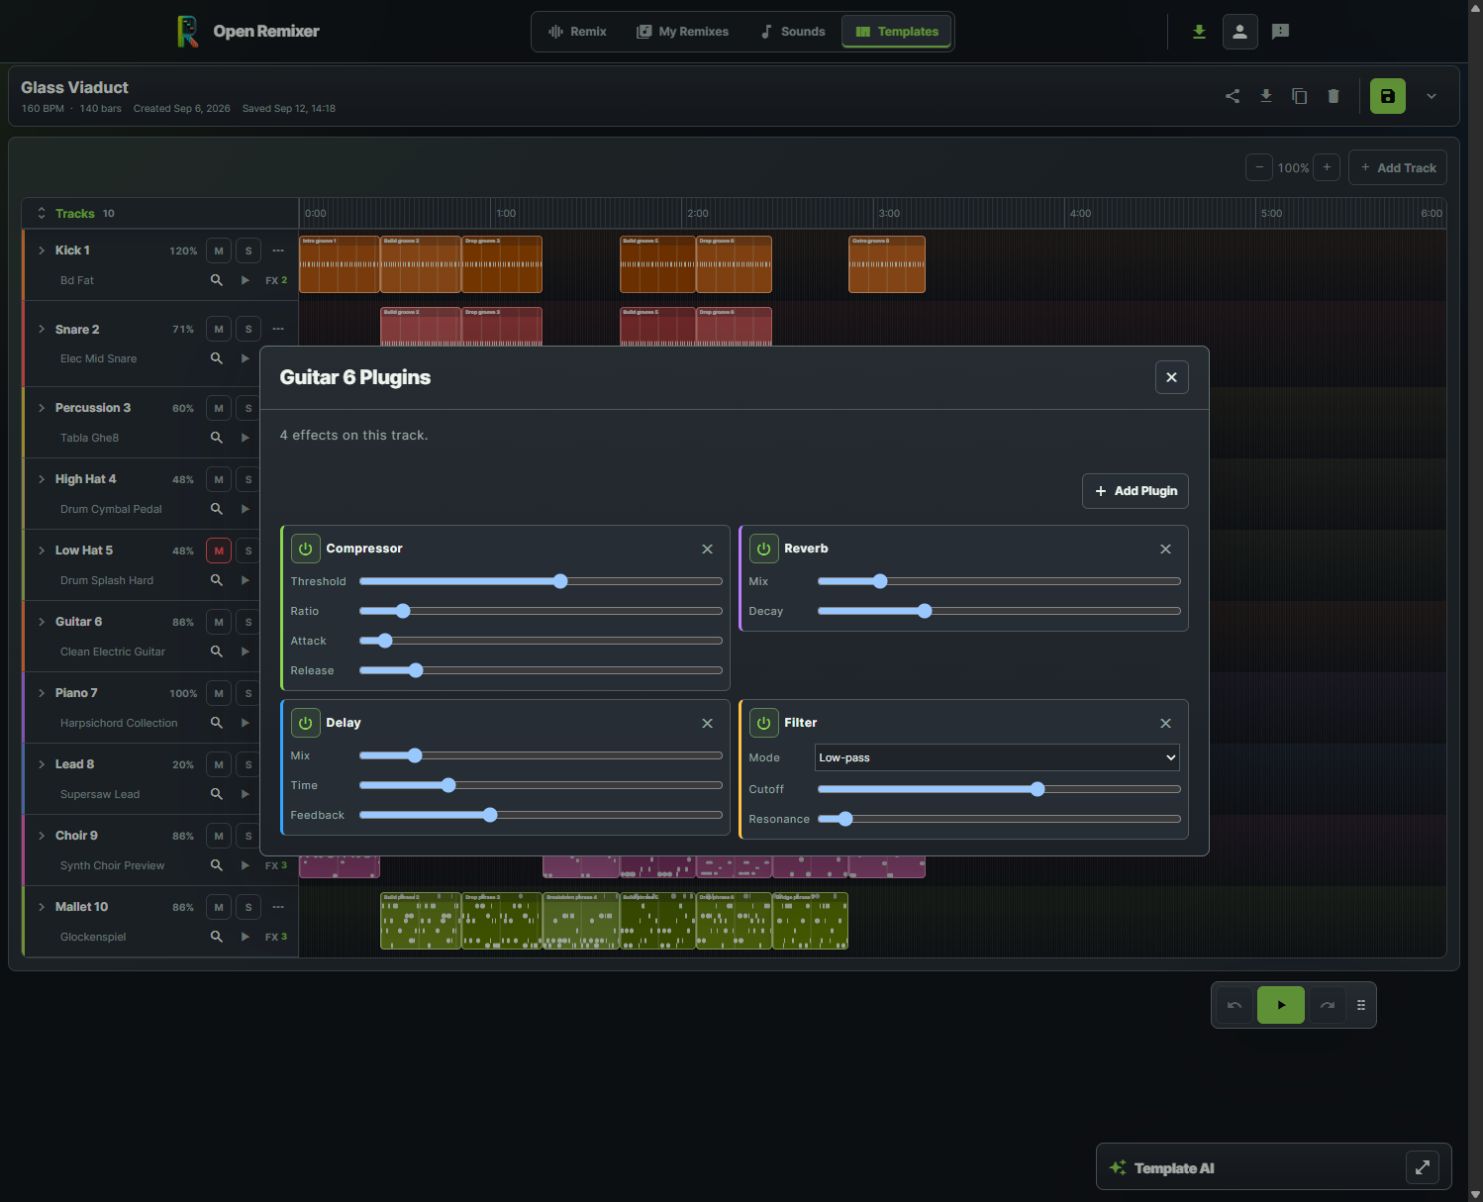This screenshot has height=1202, width=1483.
Task: Click the delete template trash icon
Action: click(x=1333, y=96)
